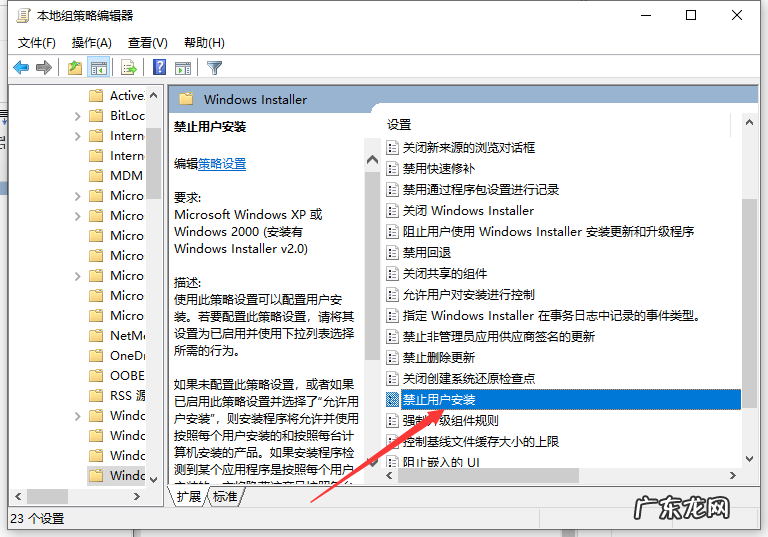Click the folder icon beside OOBE
The image size is (768, 537).
tap(96, 375)
